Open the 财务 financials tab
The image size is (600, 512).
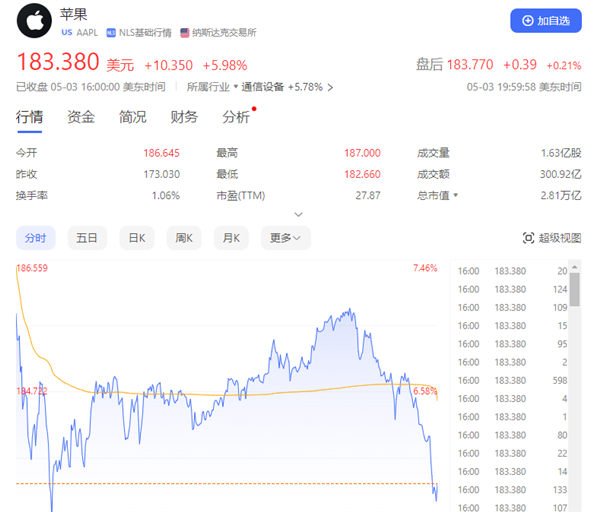(x=184, y=117)
